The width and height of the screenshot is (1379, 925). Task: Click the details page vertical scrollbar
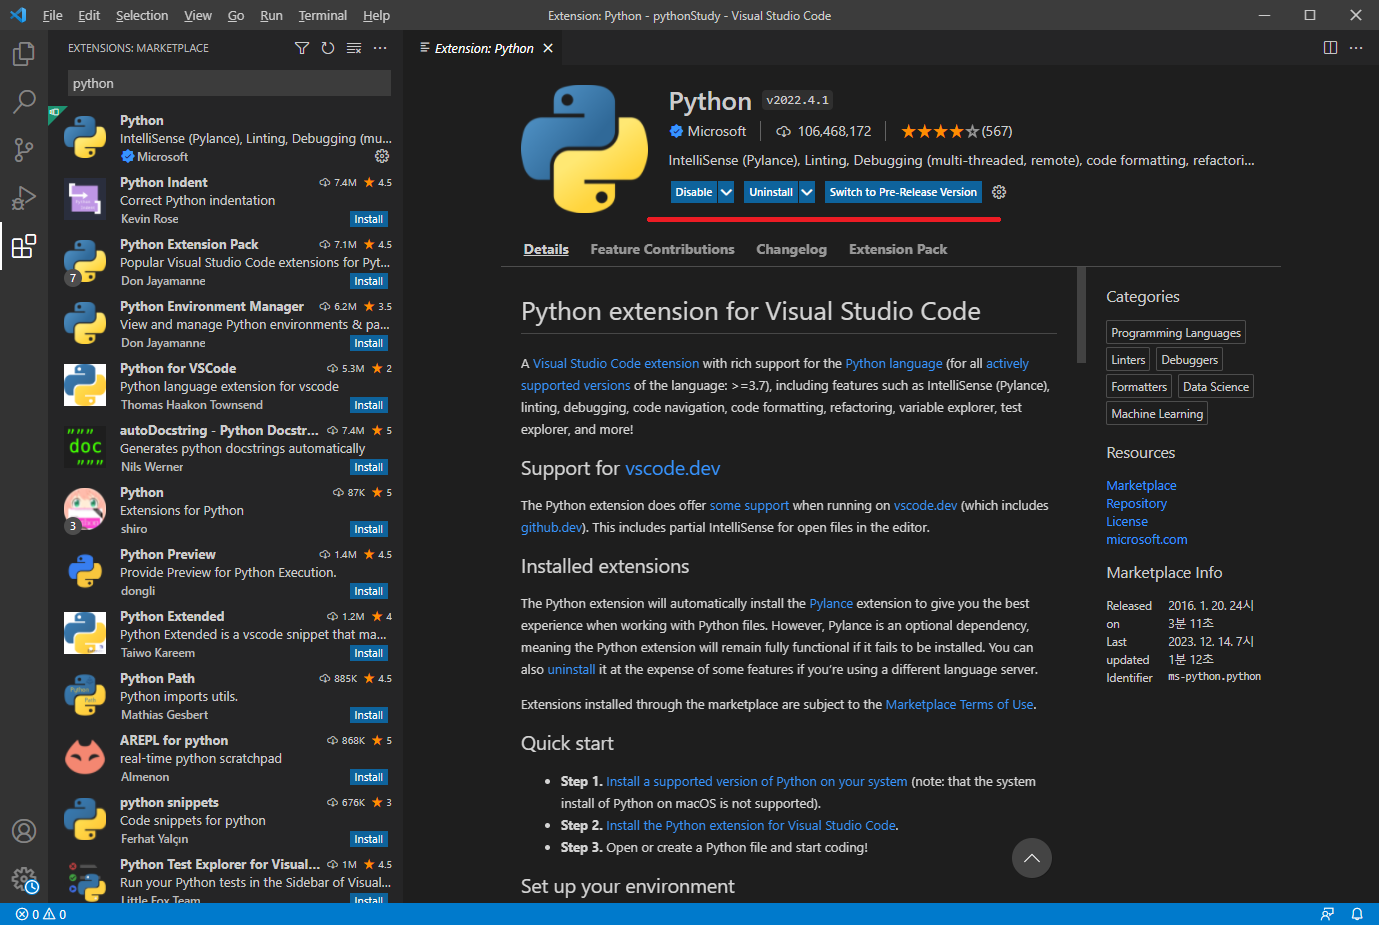1081,315
